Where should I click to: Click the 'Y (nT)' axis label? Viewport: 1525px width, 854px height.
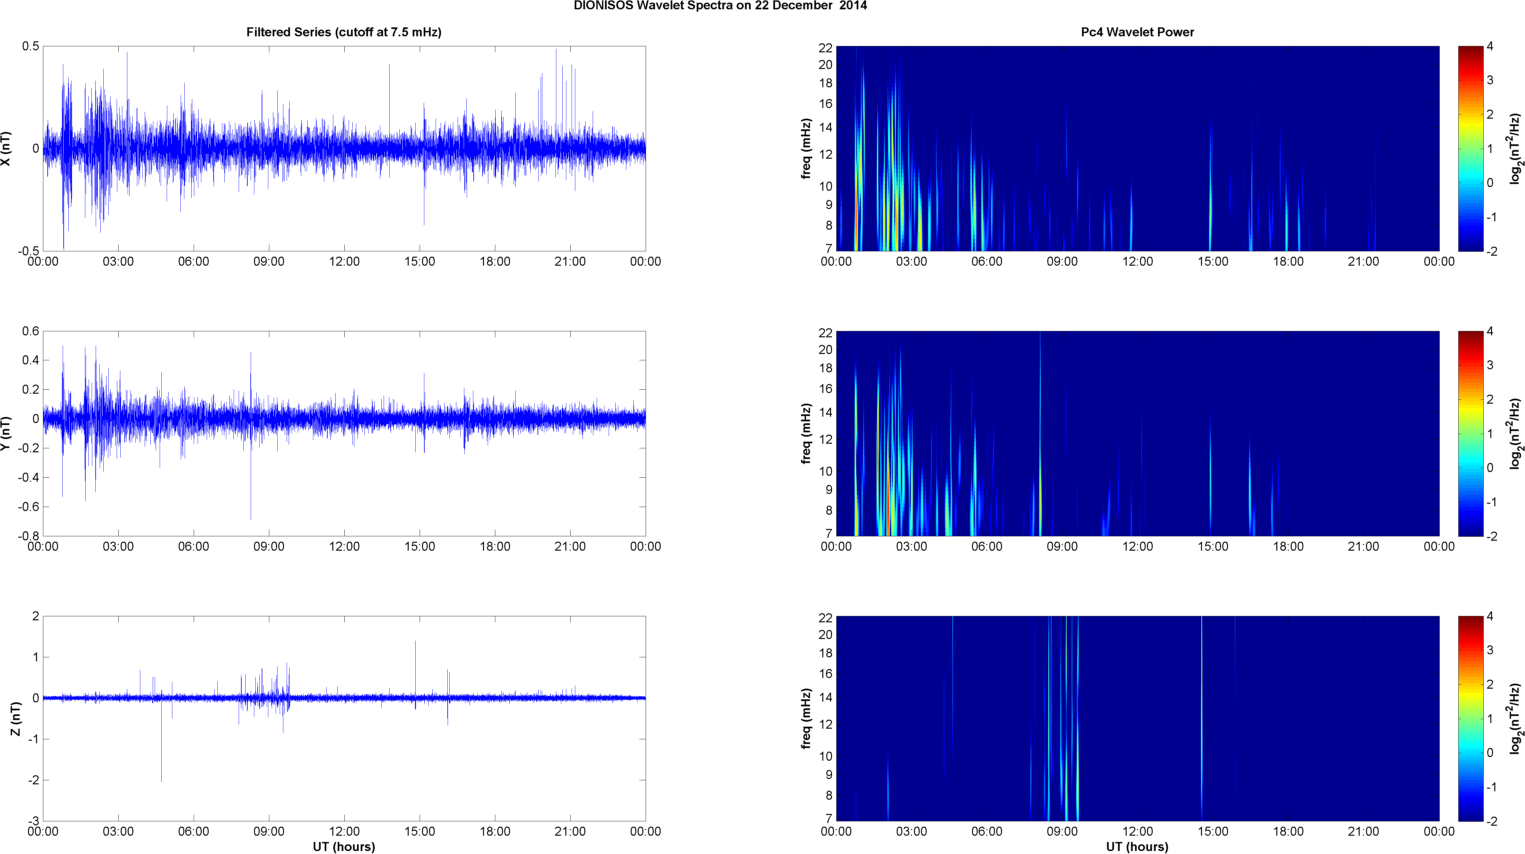point(6,434)
